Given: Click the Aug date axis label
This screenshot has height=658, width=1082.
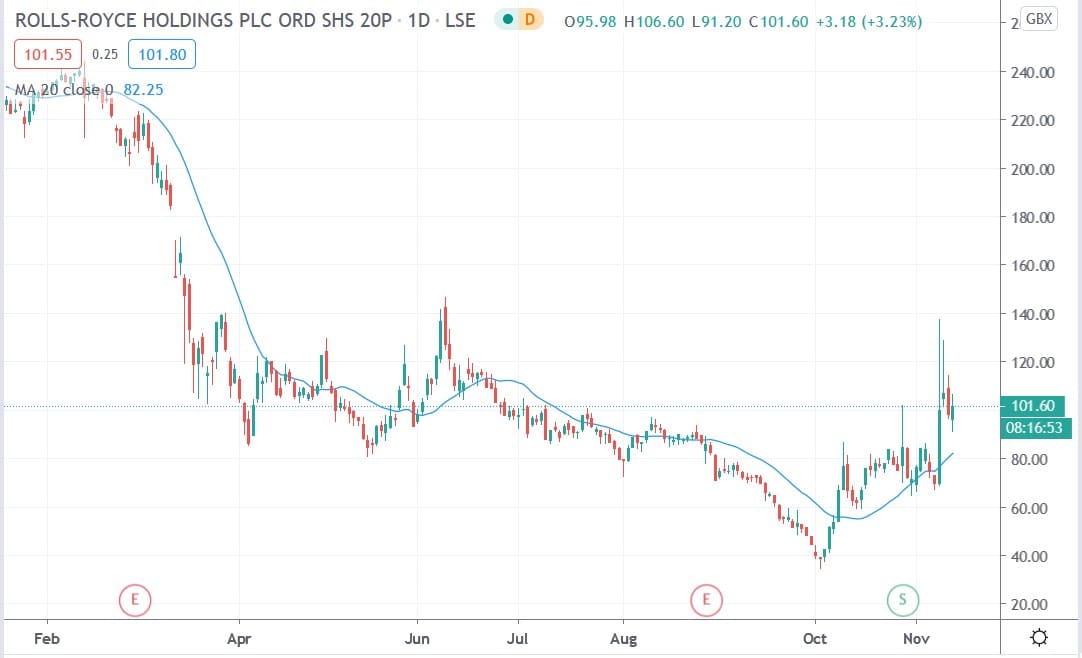Looking at the screenshot, I should 623,639.
